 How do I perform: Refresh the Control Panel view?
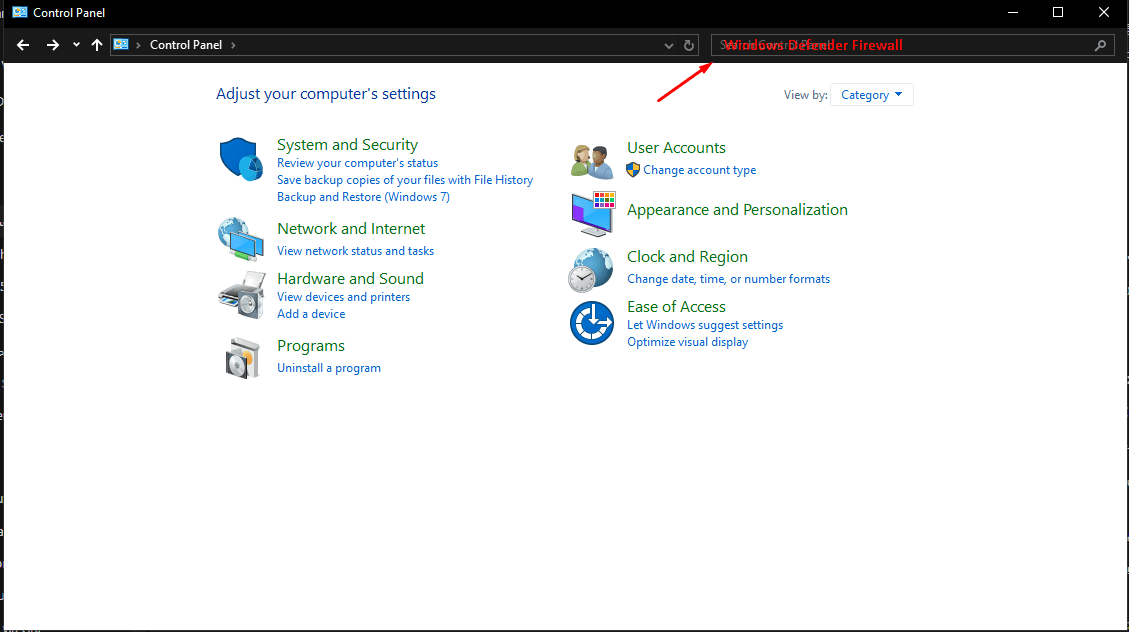coord(689,45)
